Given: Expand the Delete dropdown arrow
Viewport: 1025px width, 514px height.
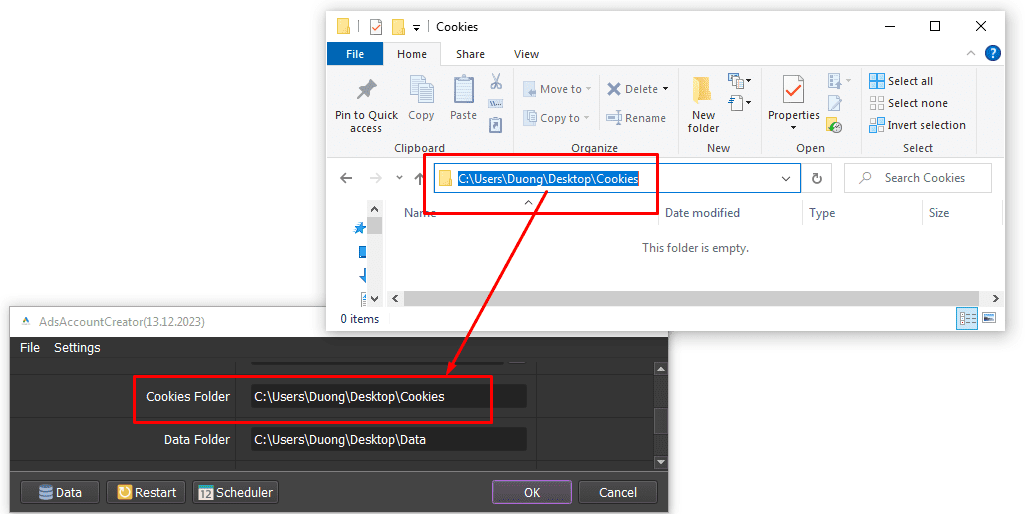Looking at the screenshot, I should (665, 89).
